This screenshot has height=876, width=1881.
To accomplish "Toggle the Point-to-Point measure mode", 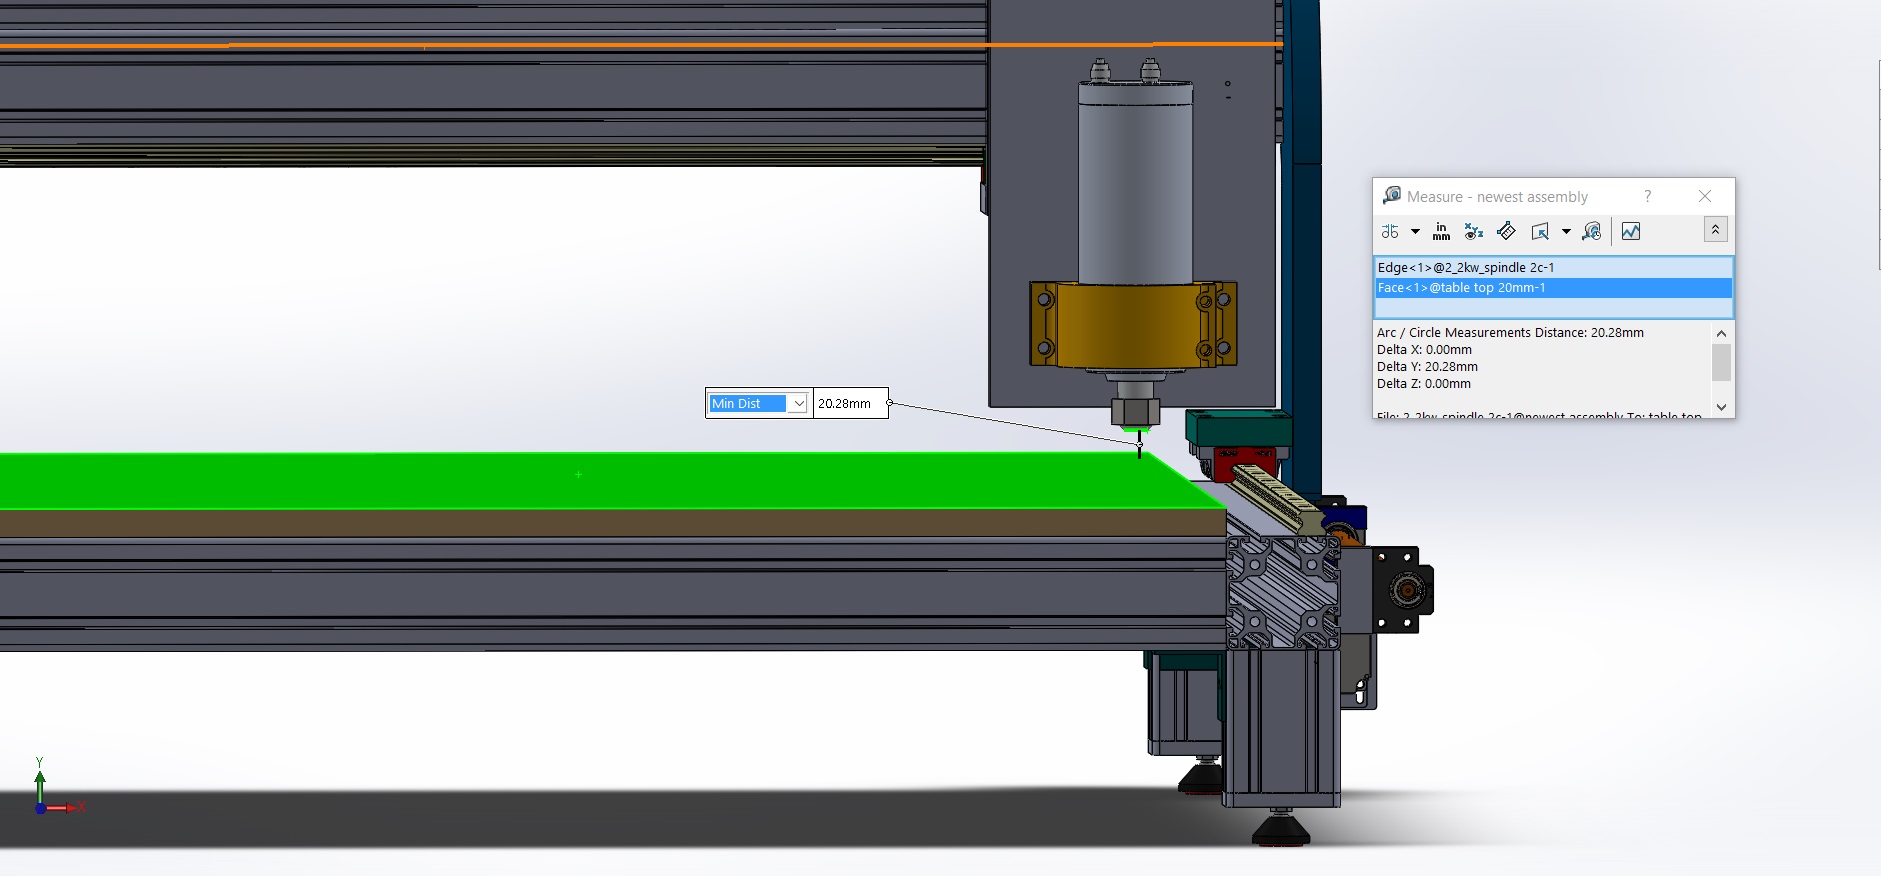I will tap(1506, 232).
